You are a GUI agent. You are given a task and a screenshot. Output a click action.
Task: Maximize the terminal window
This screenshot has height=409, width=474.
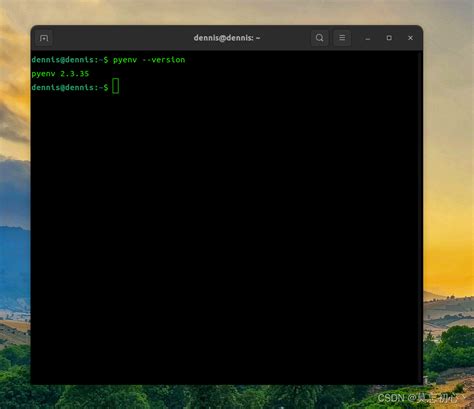click(389, 38)
